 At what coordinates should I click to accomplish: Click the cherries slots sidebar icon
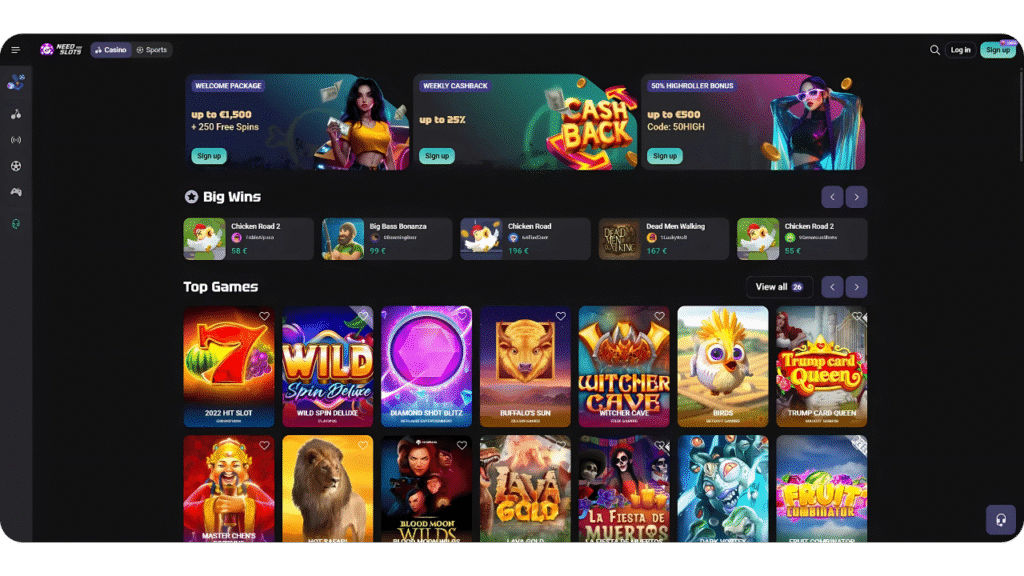click(x=16, y=114)
